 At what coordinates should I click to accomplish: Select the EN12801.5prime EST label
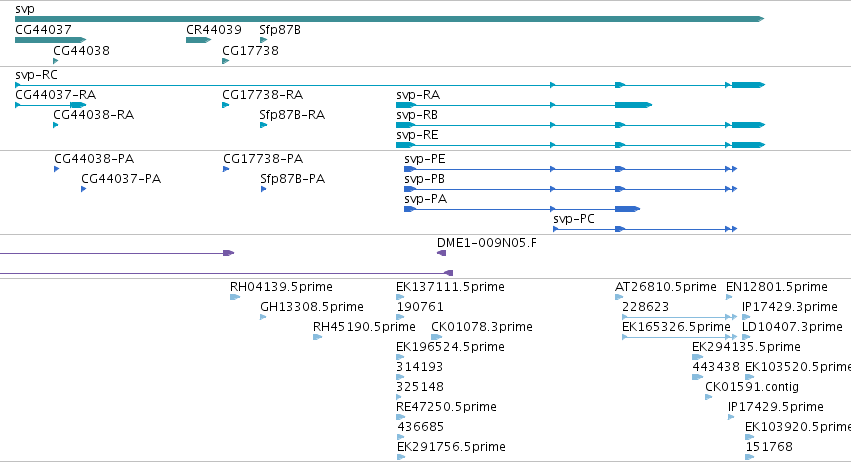pos(777,287)
